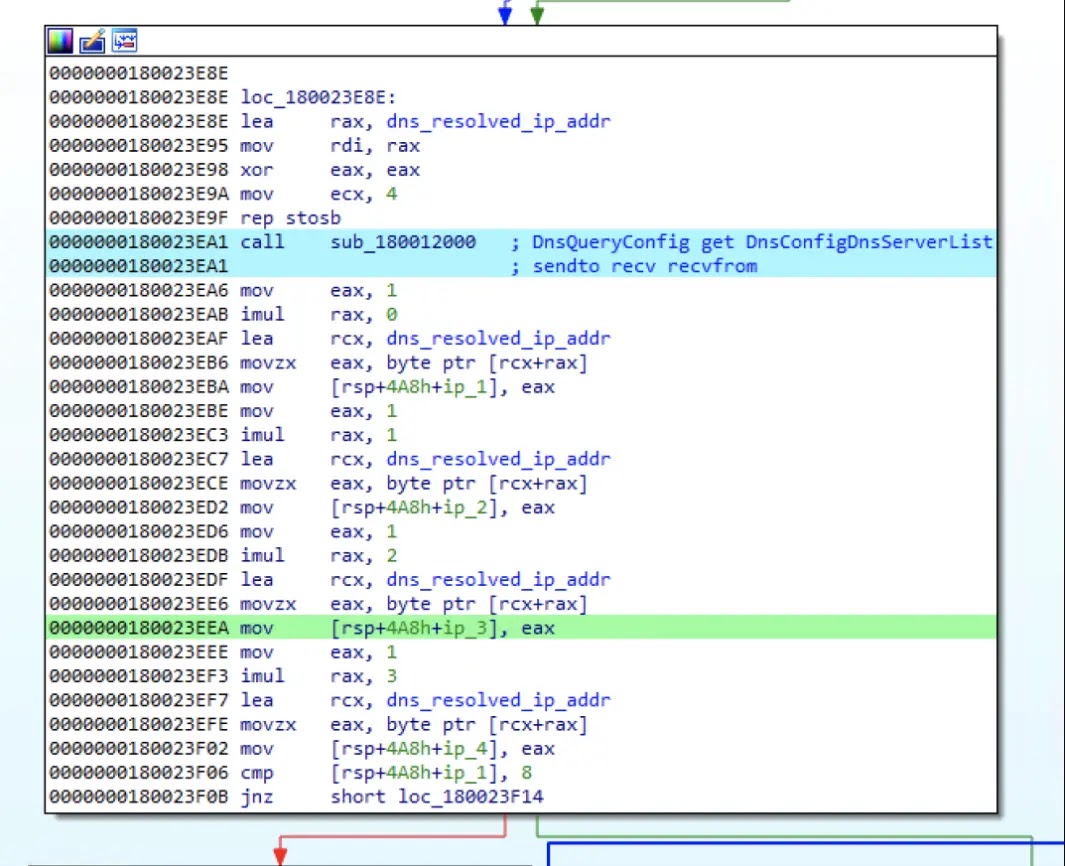Select the xor eax, eax line

point(330,170)
